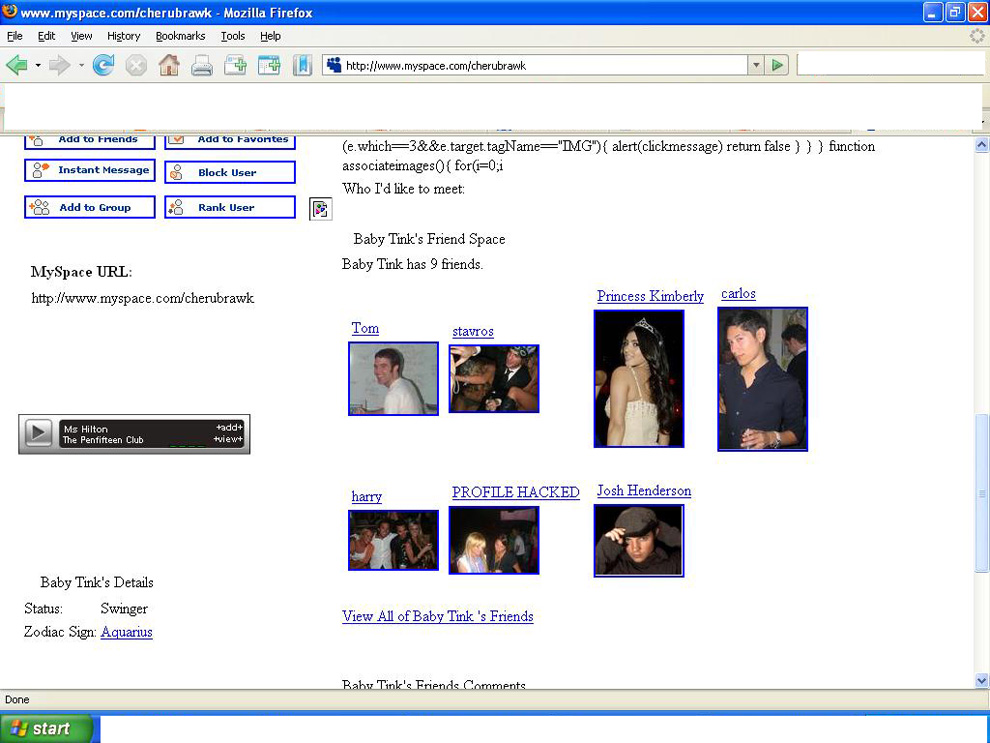This screenshot has width=990, height=743.
Task: Open the History menu
Action: [x=123, y=36]
